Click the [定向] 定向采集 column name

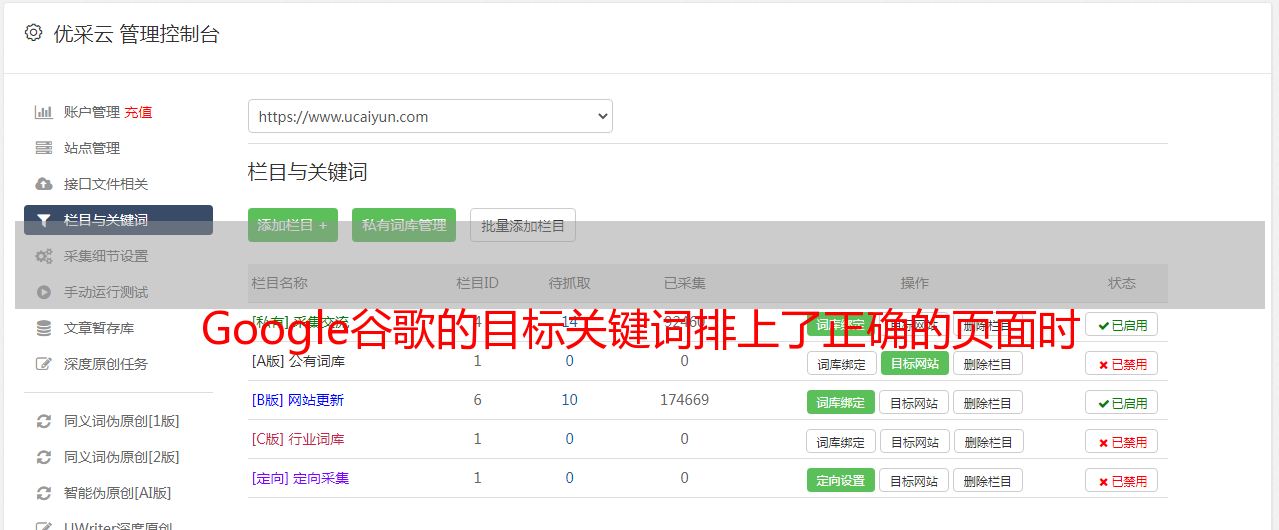click(x=300, y=478)
